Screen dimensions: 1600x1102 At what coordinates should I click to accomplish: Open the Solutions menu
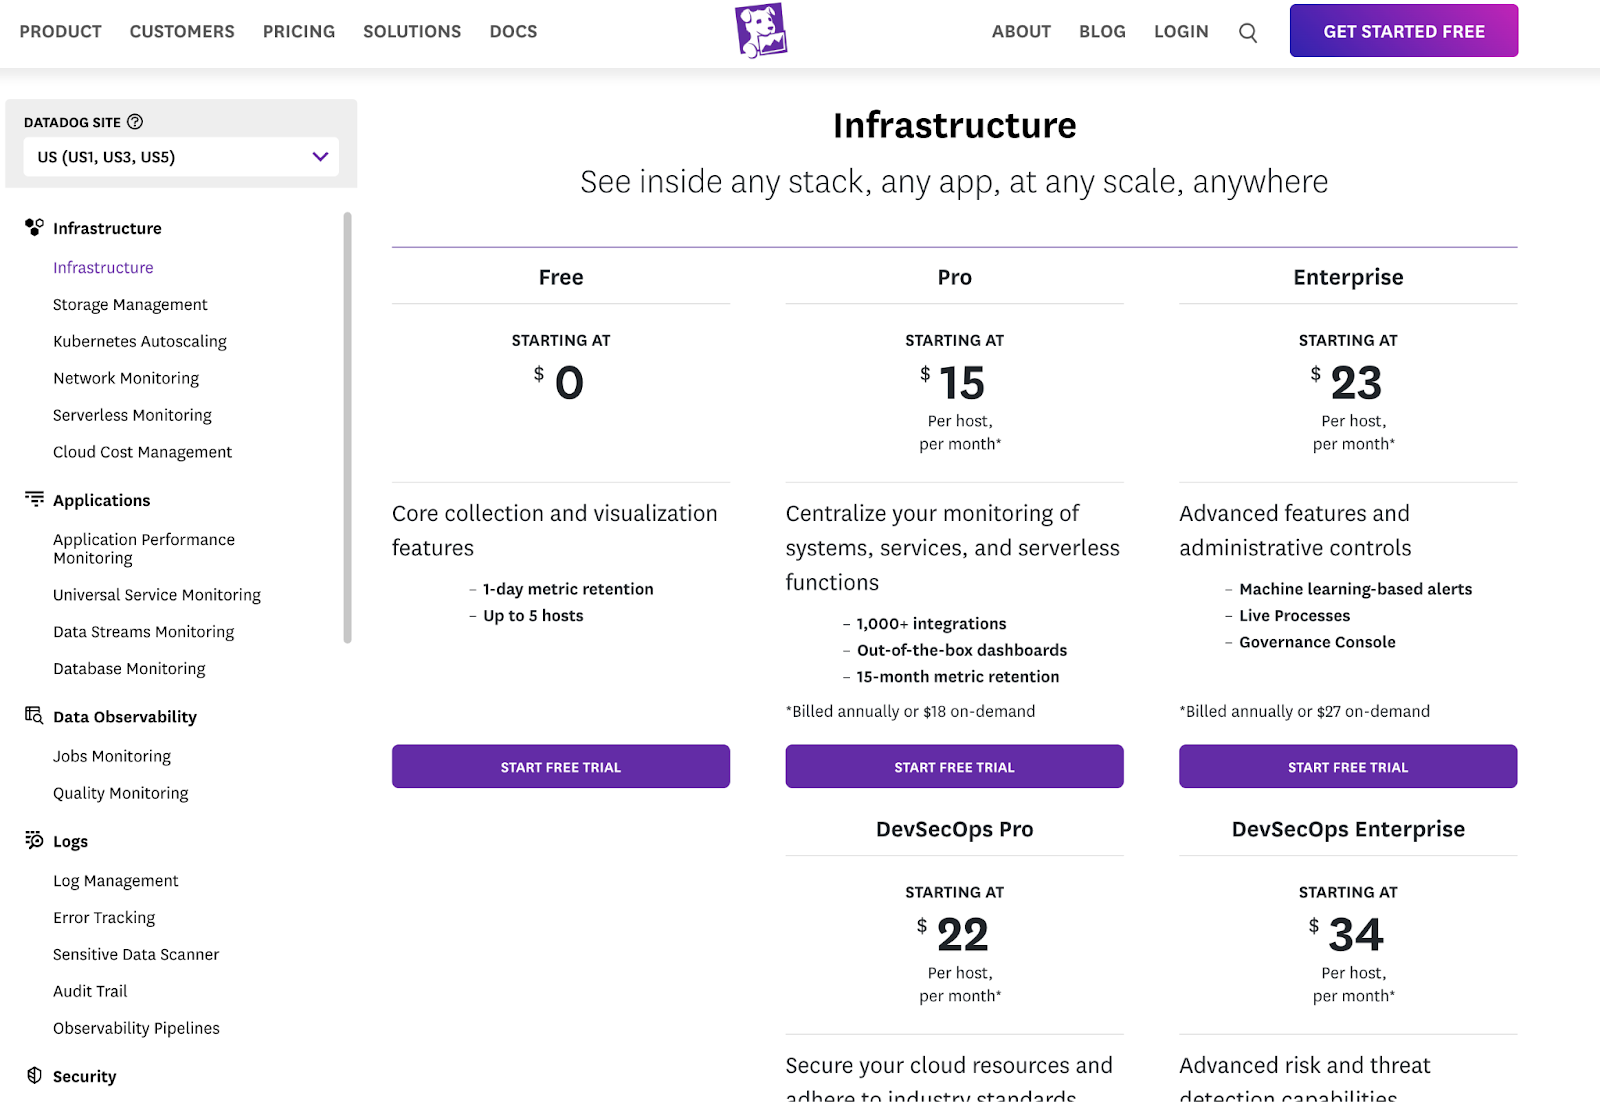pyautogui.click(x=412, y=31)
